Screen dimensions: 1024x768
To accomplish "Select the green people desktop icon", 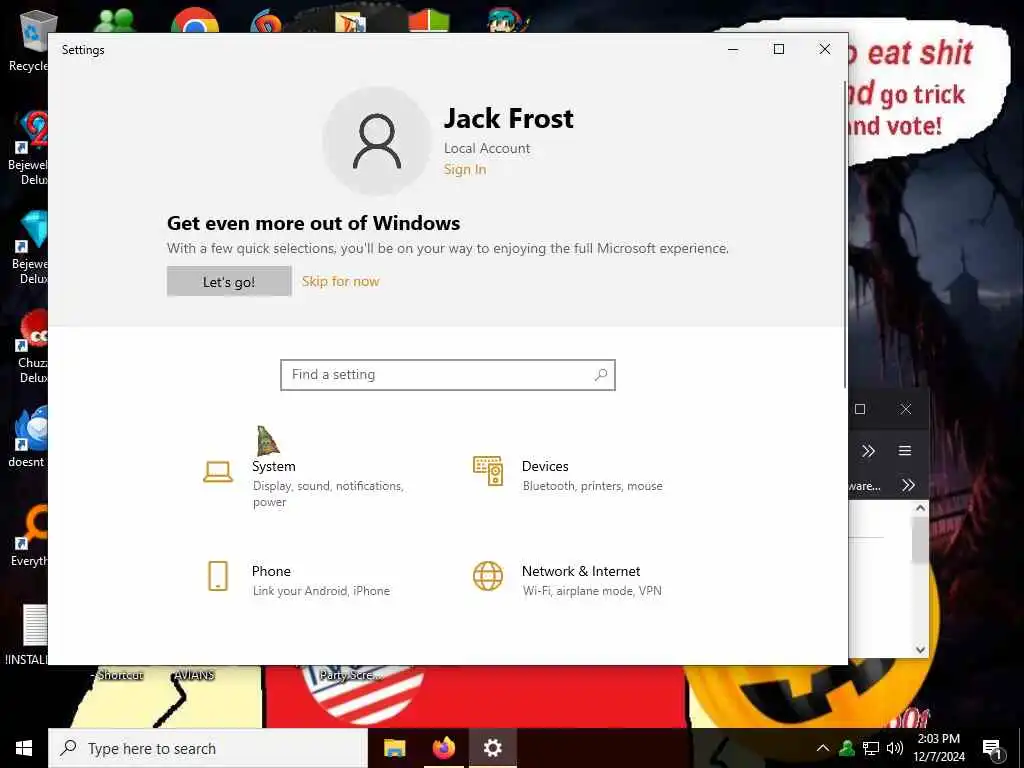I will click(x=115, y=20).
